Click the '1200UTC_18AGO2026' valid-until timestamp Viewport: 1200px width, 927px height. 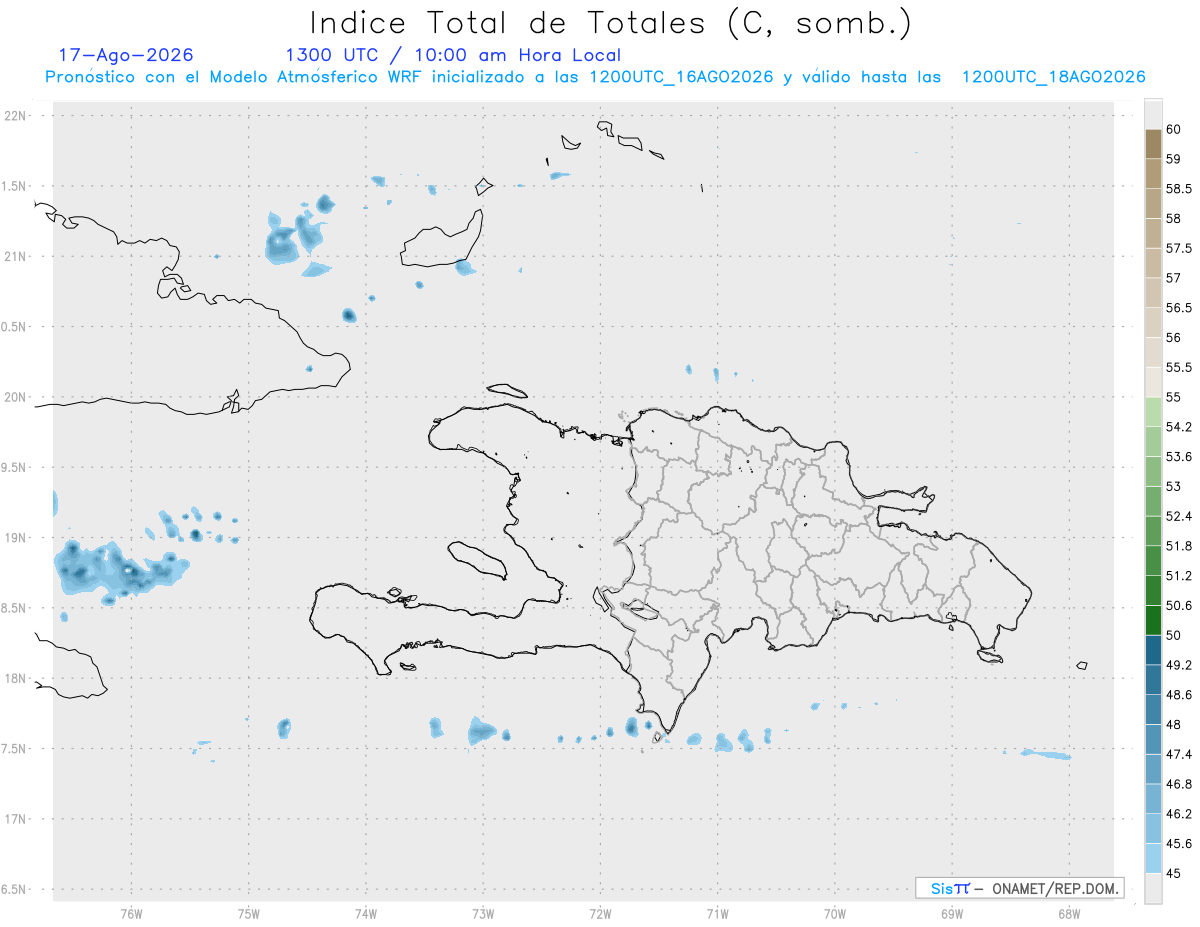click(1053, 77)
